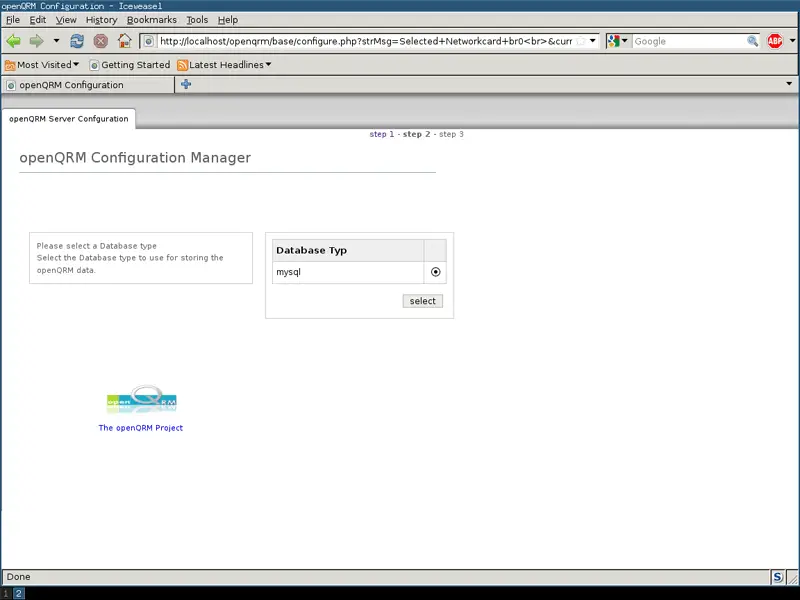Go to the Home page icon
800x600 pixels.
124,41
